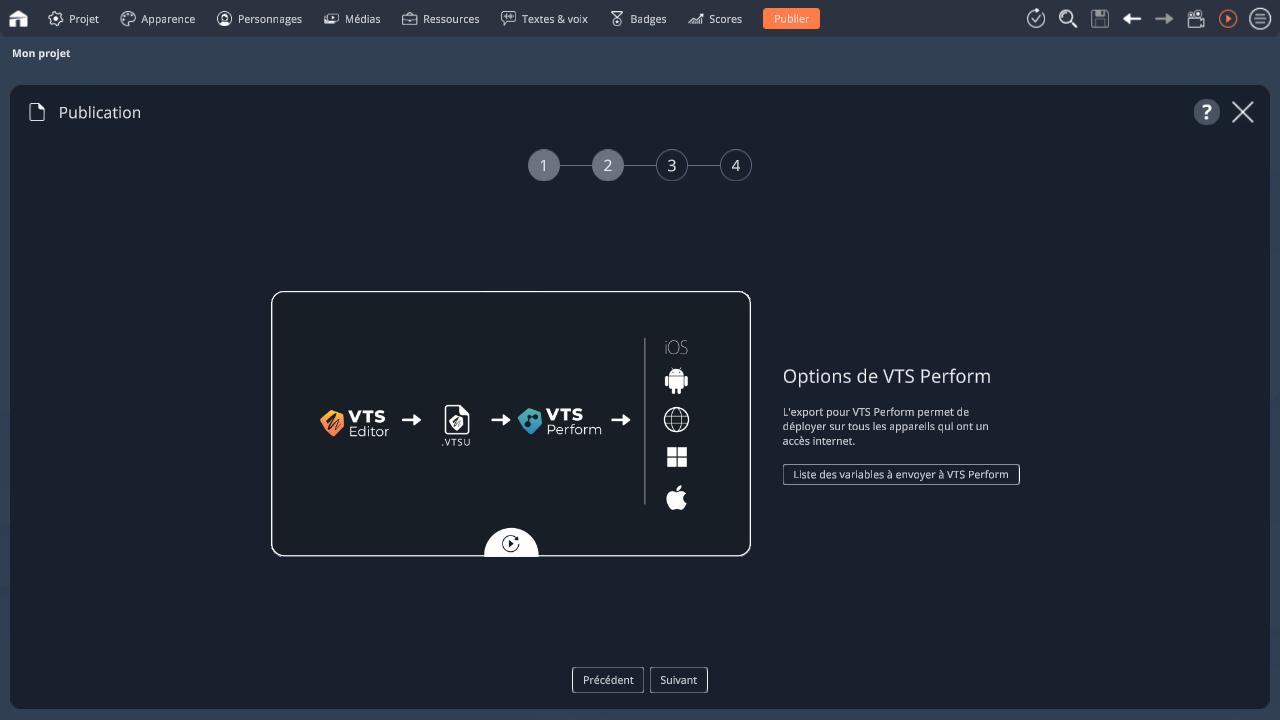Open the Scores menu
Viewport: 1280px width, 720px height.
tap(715, 18)
